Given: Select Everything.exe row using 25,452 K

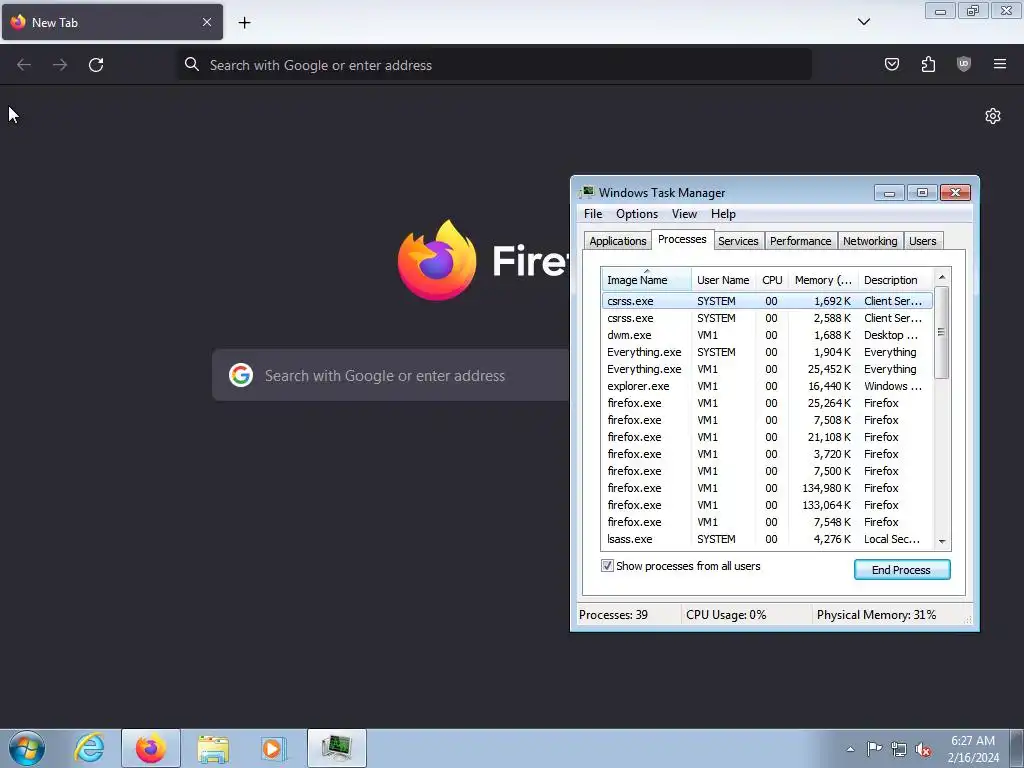Looking at the screenshot, I should point(767,369).
